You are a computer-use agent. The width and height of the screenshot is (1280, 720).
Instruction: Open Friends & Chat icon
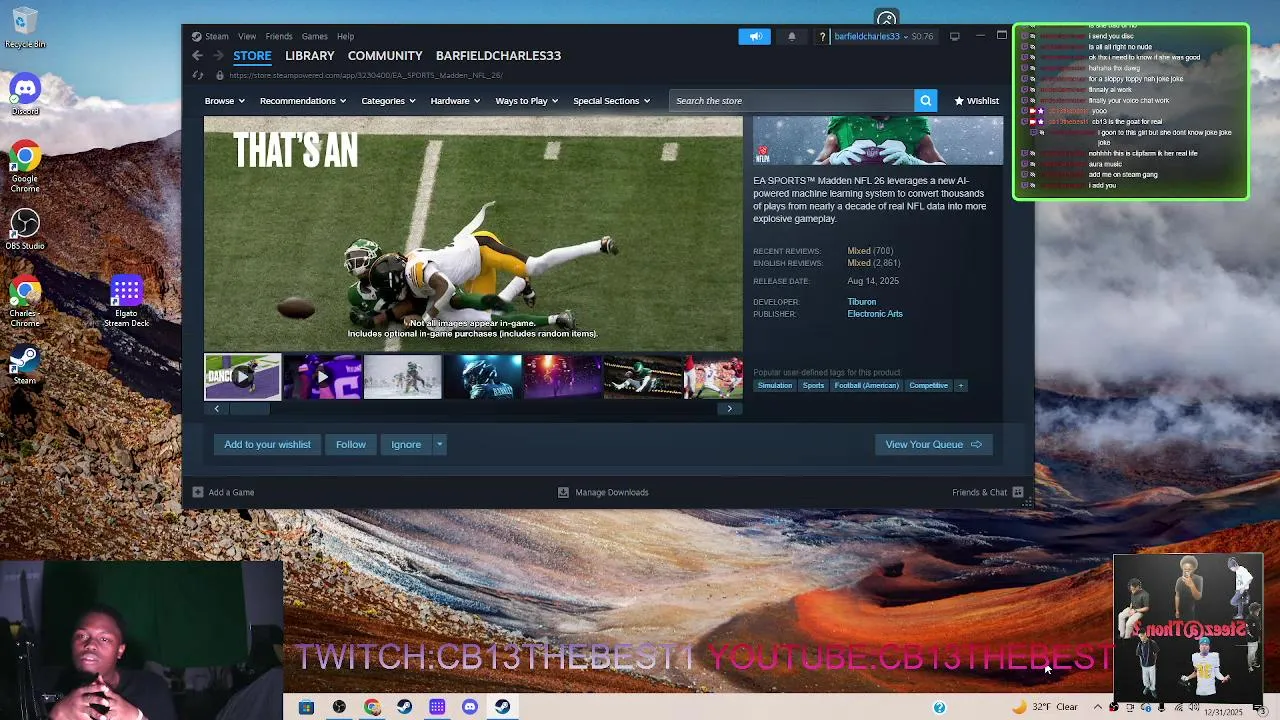click(x=1017, y=492)
